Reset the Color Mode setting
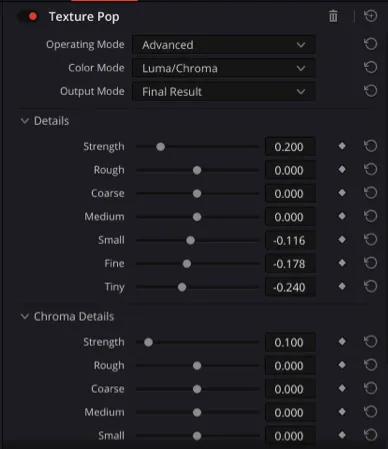388x449 pixels. (x=370, y=68)
